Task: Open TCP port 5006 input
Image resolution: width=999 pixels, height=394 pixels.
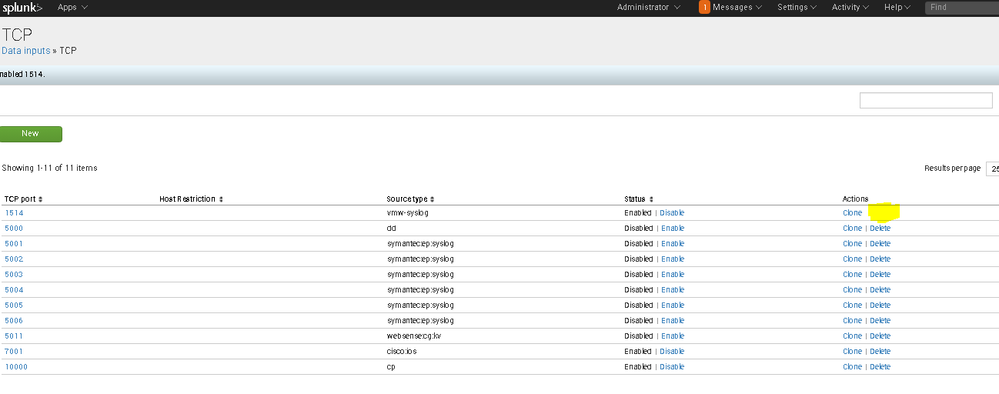Action: coord(14,320)
